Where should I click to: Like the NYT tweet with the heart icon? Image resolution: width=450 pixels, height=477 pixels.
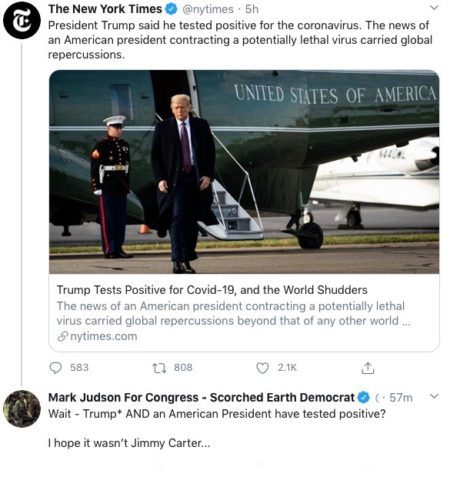click(262, 368)
